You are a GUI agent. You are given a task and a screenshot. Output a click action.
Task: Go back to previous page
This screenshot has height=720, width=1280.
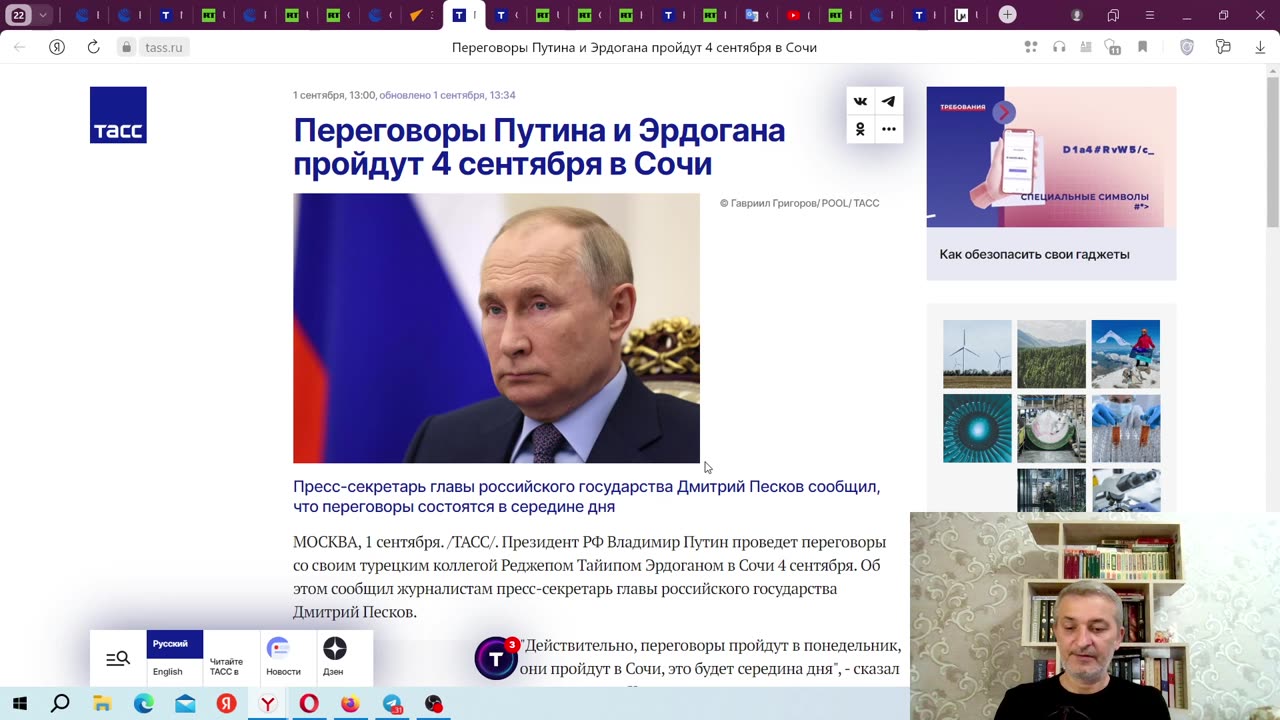click(x=19, y=47)
